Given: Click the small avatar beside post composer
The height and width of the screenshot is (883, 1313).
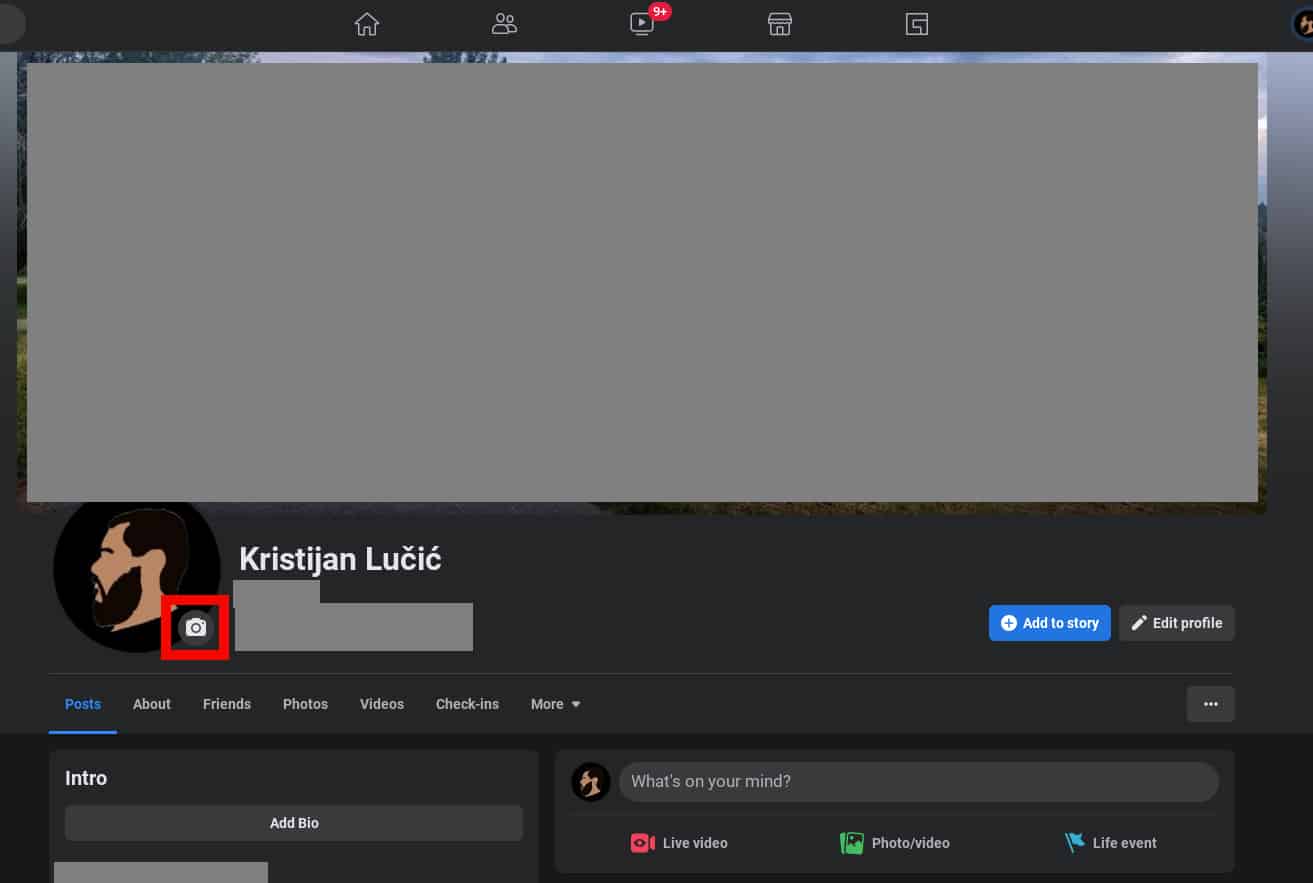Looking at the screenshot, I should pos(591,782).
